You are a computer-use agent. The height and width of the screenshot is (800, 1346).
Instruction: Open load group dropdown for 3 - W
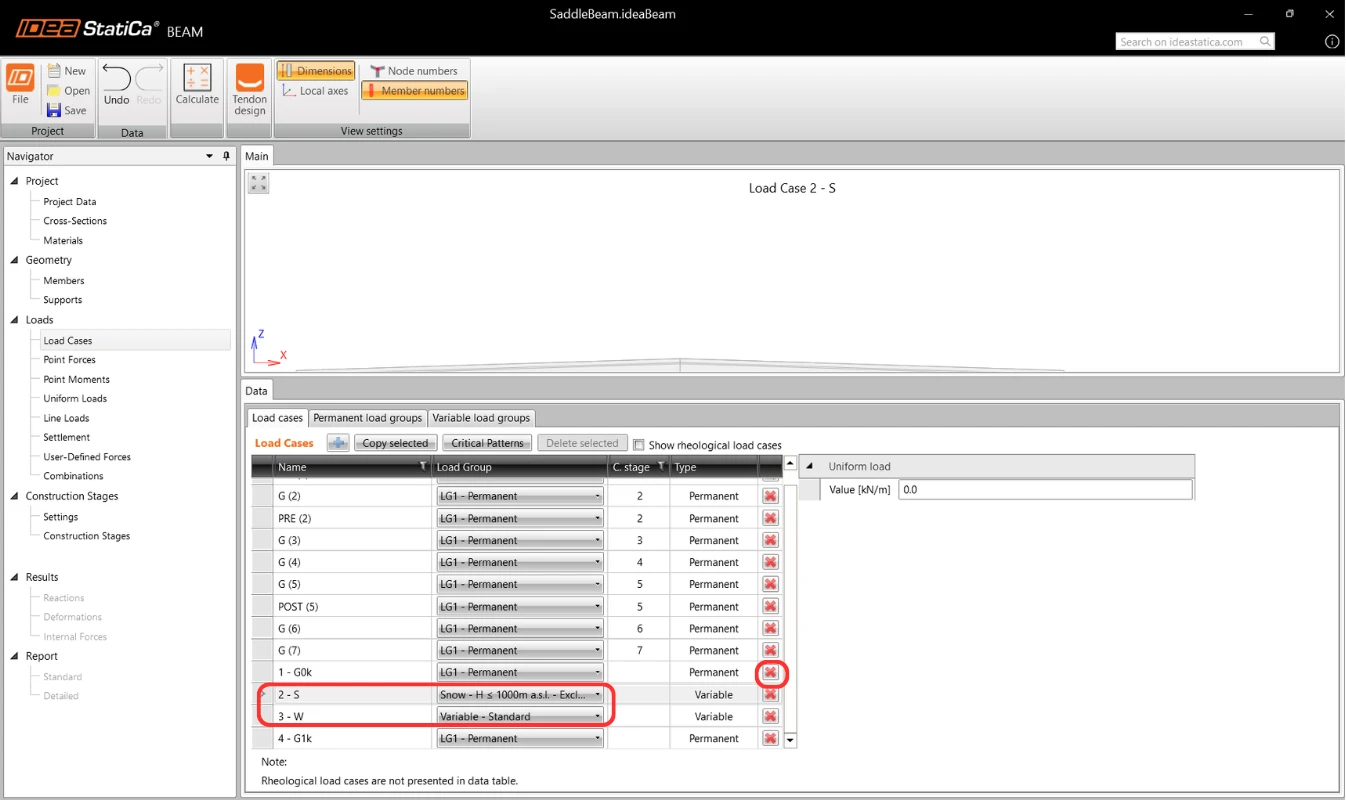(x=520, y=716)
